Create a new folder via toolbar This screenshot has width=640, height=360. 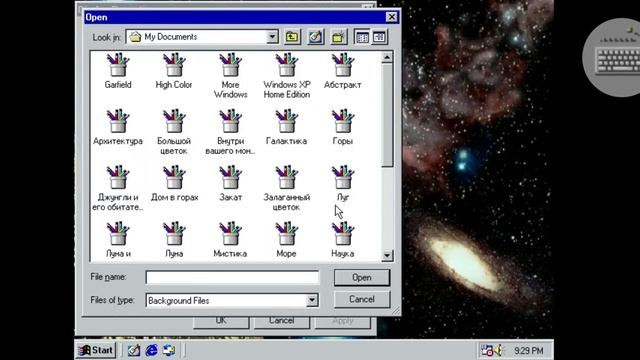click(x=338, y=37)
